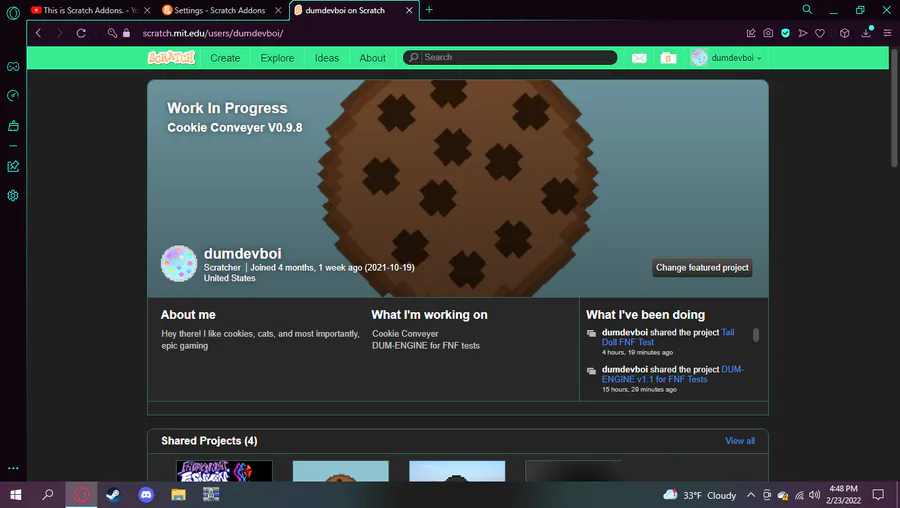Open the Friday Night Funkin project thumbnail

224,471
